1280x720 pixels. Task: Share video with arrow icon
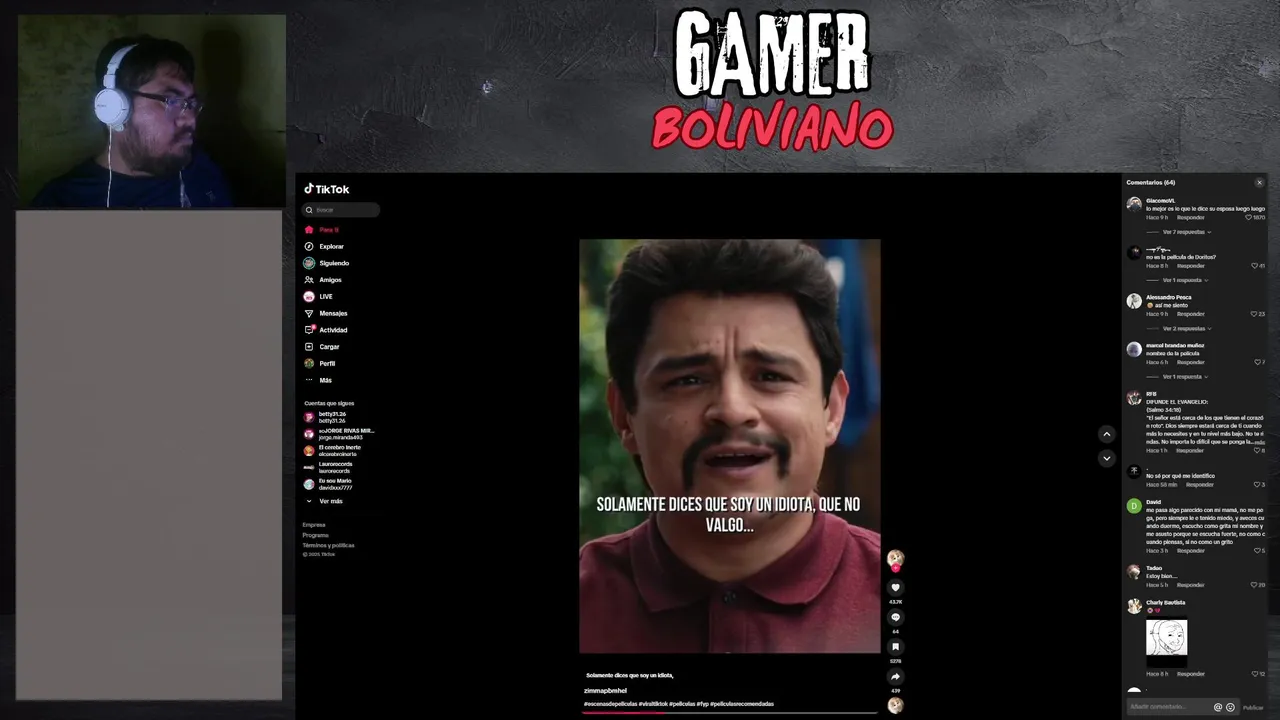[895, 677]
